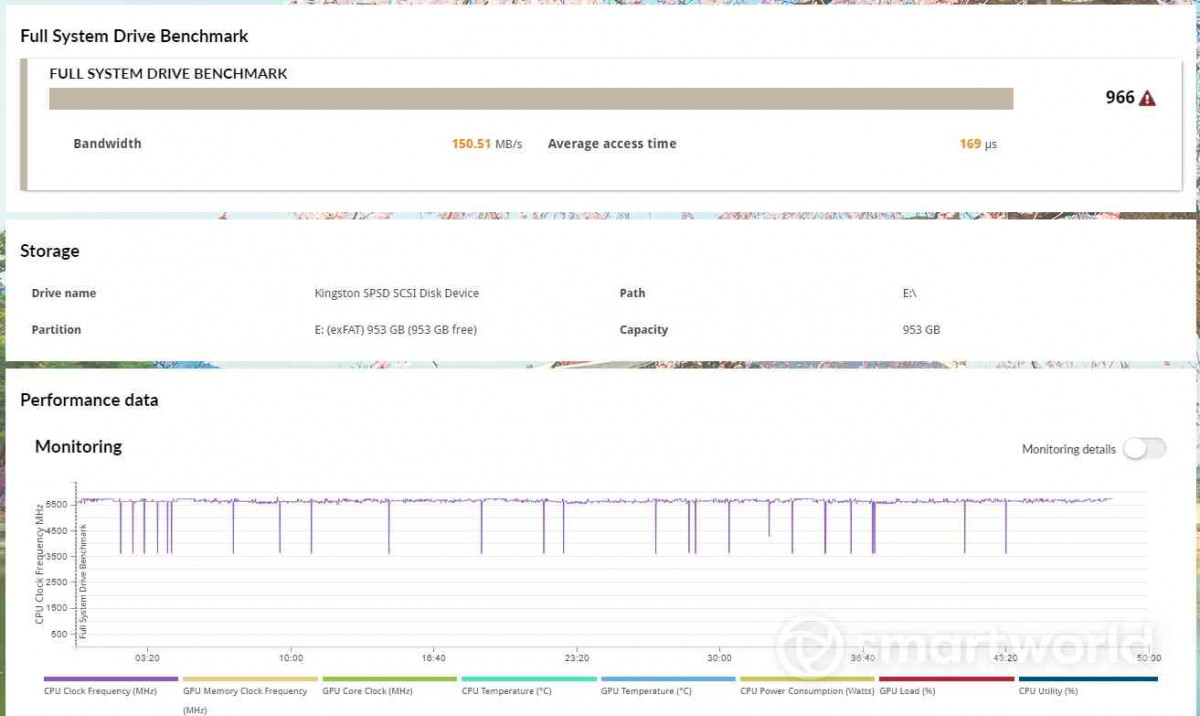Click the 169 µs average access time value

tap(977, 144)
